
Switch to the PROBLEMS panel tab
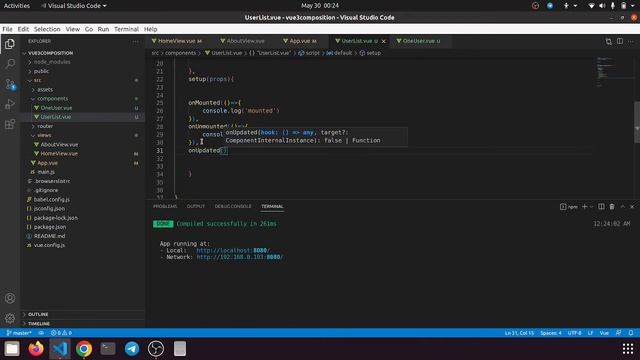pos(165,207)
